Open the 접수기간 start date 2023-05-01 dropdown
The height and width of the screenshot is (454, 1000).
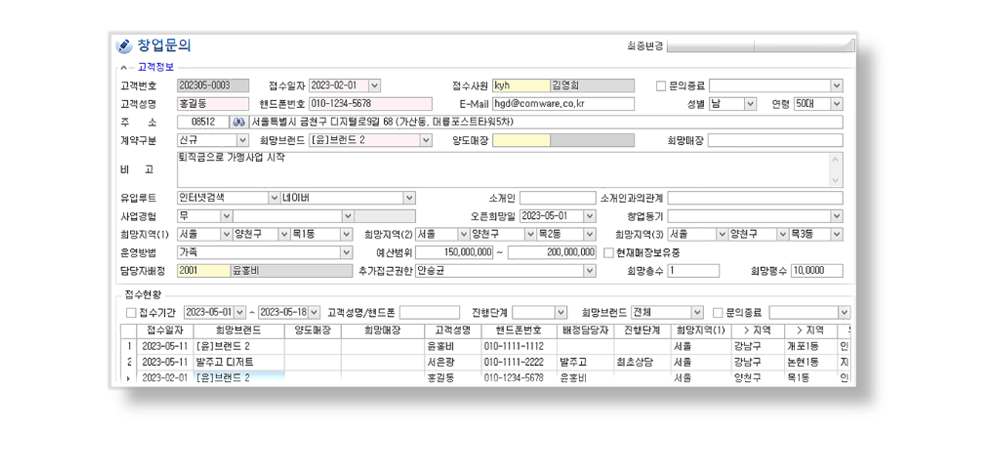tap(240, 312)
